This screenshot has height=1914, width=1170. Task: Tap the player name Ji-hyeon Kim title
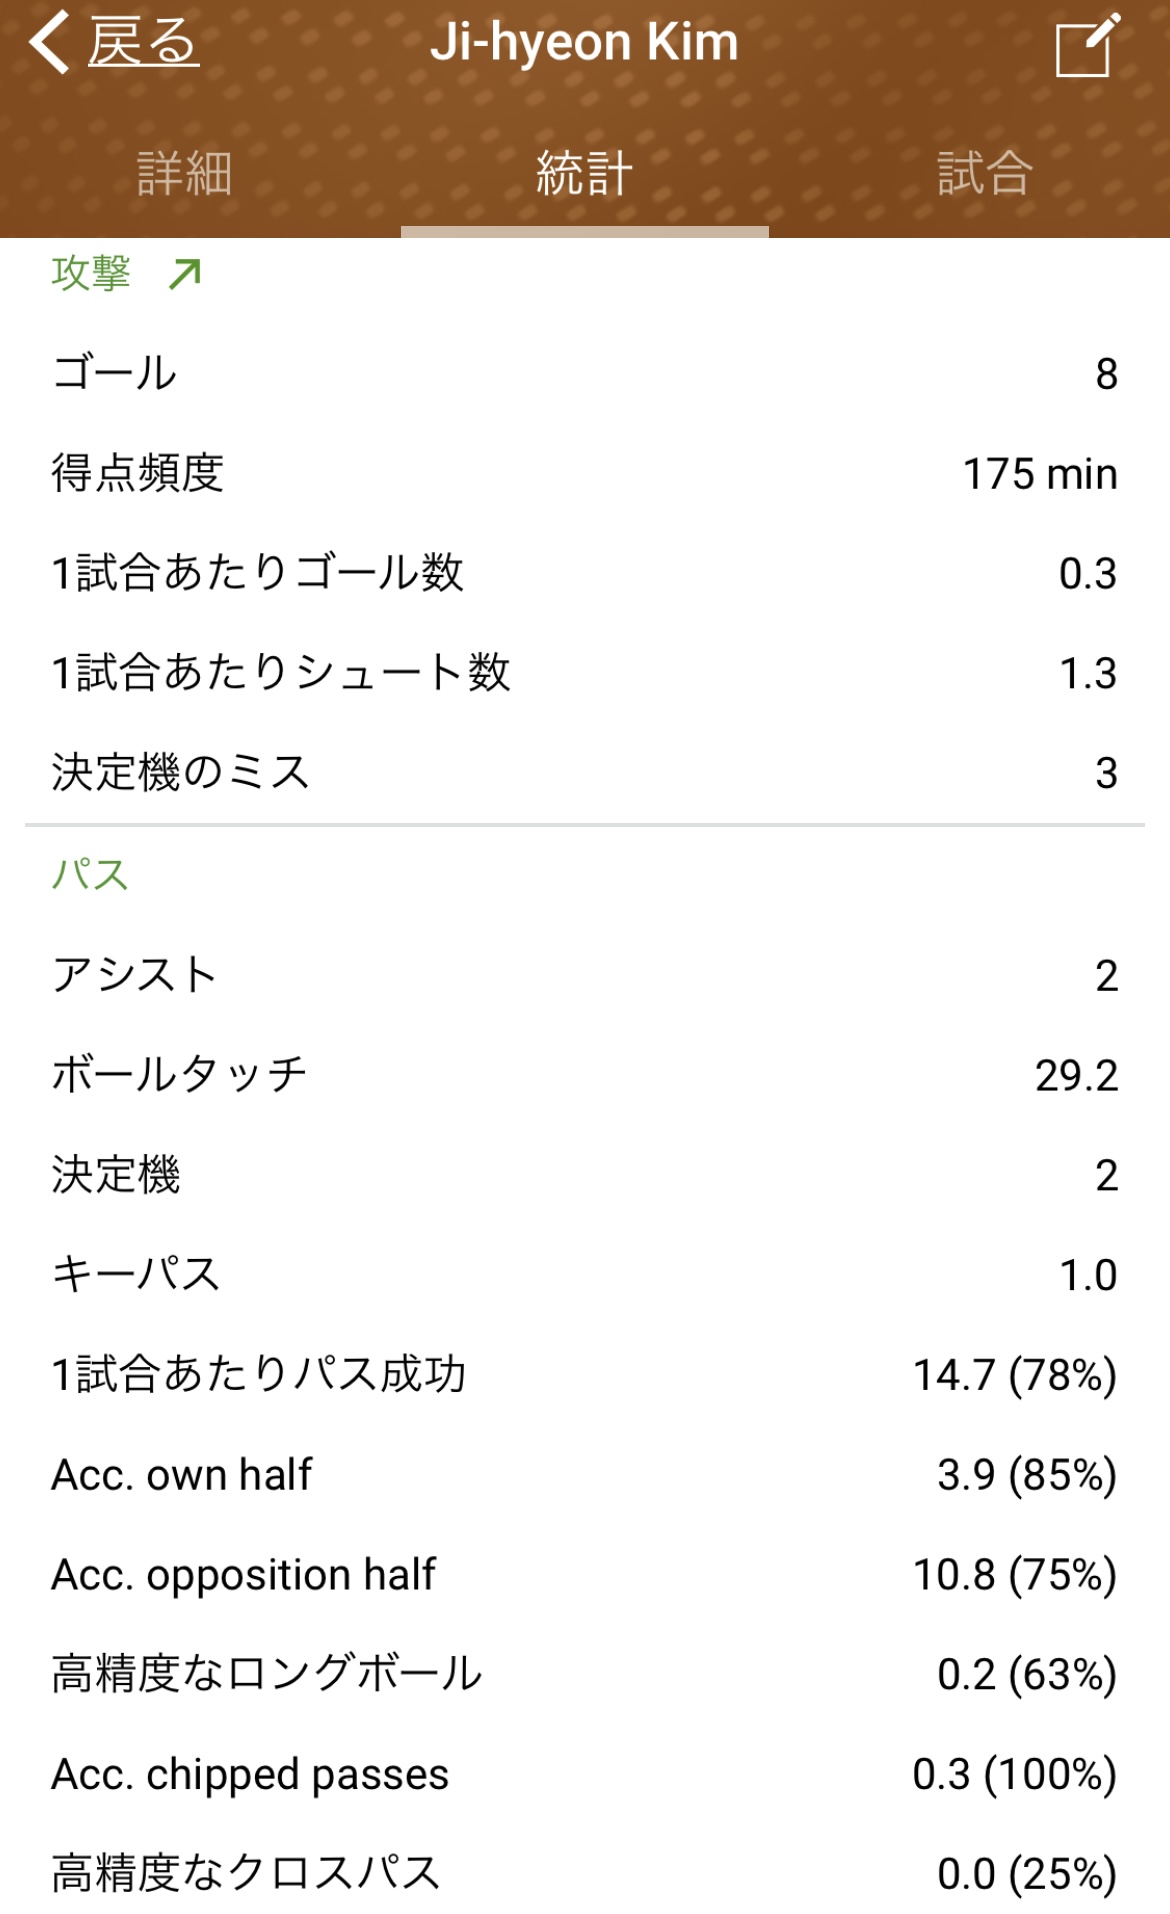point(584,42)
